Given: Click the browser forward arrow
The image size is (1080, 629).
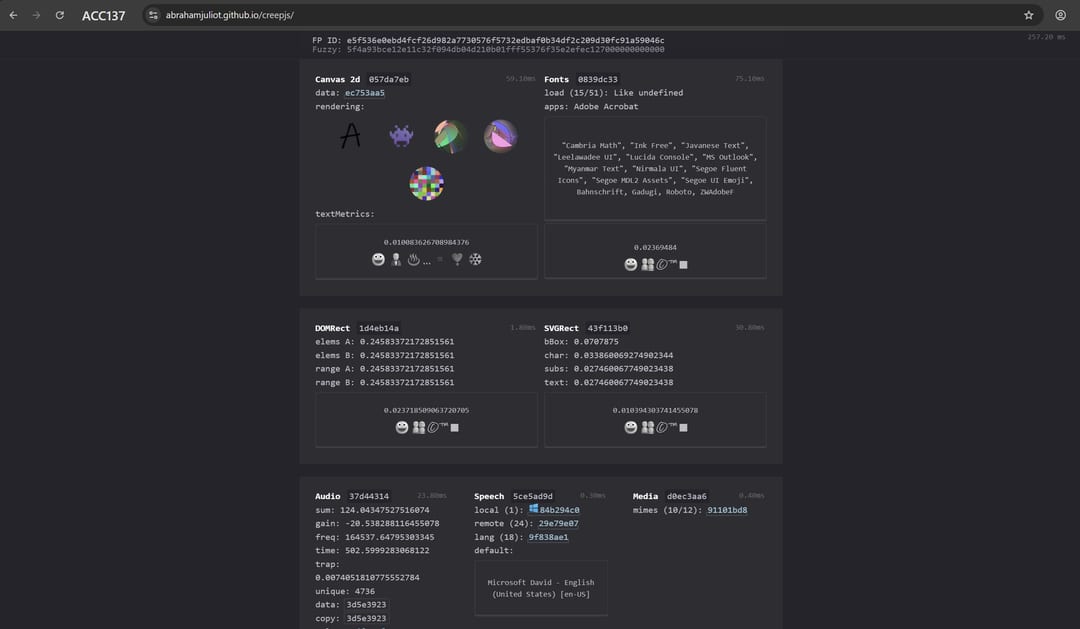Looking at the screenshot, I should tap(37, 15).
